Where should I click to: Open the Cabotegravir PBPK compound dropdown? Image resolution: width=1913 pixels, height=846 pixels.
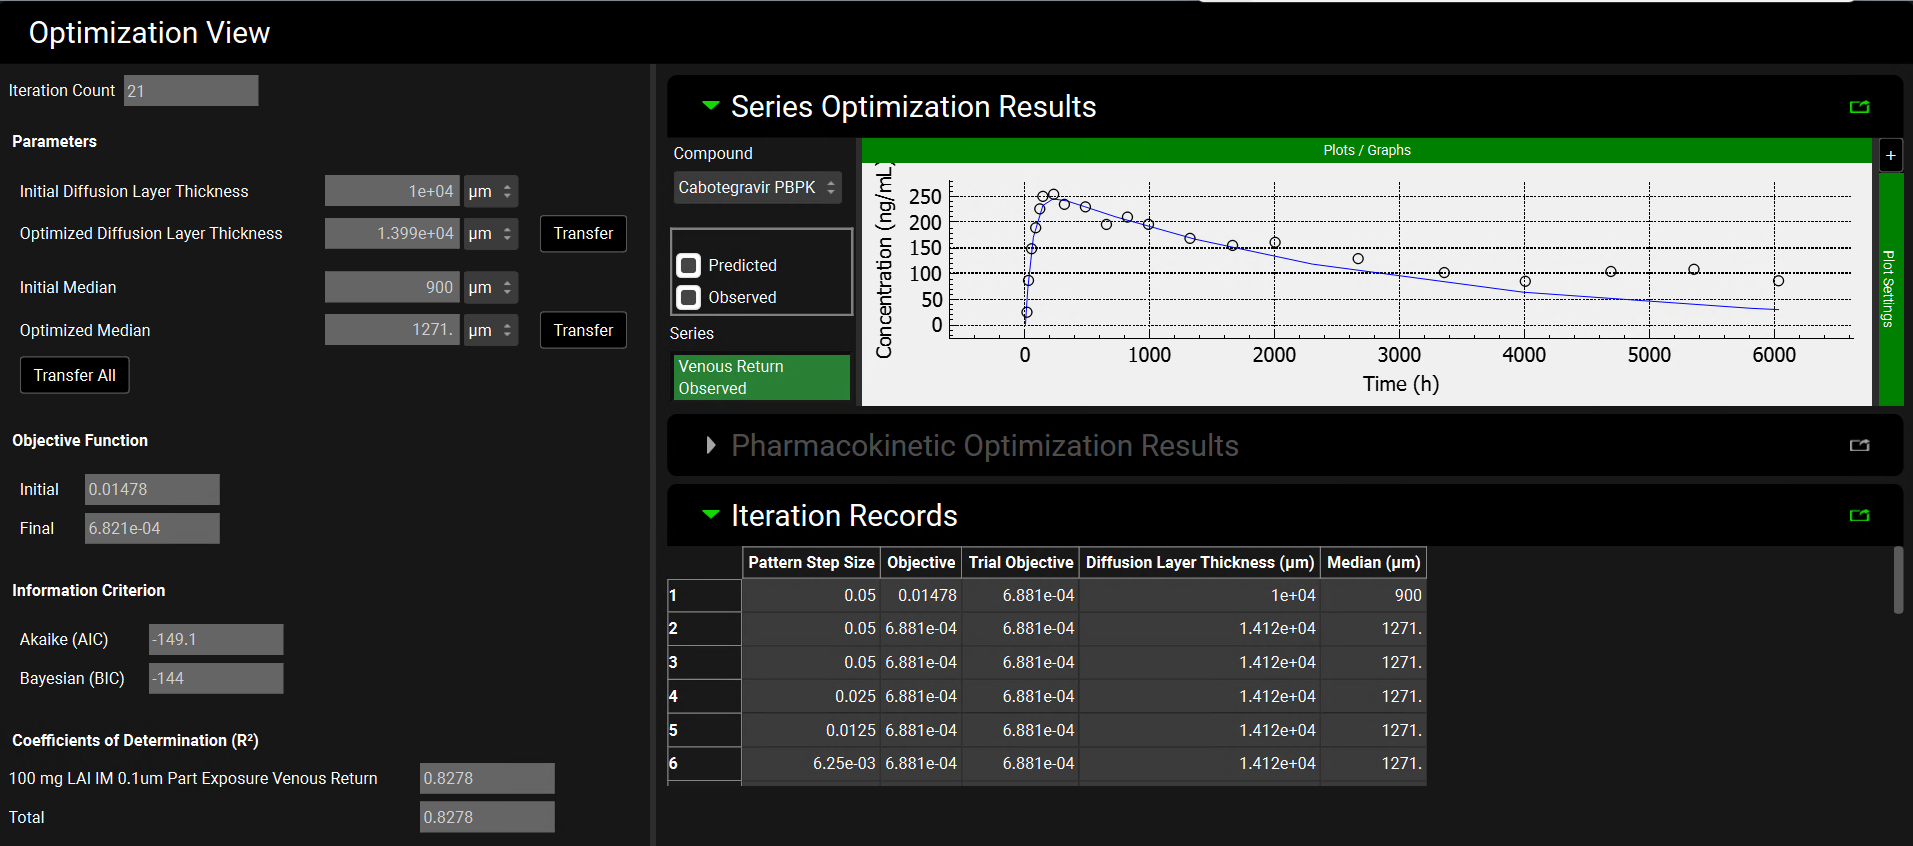coord(757,188)
